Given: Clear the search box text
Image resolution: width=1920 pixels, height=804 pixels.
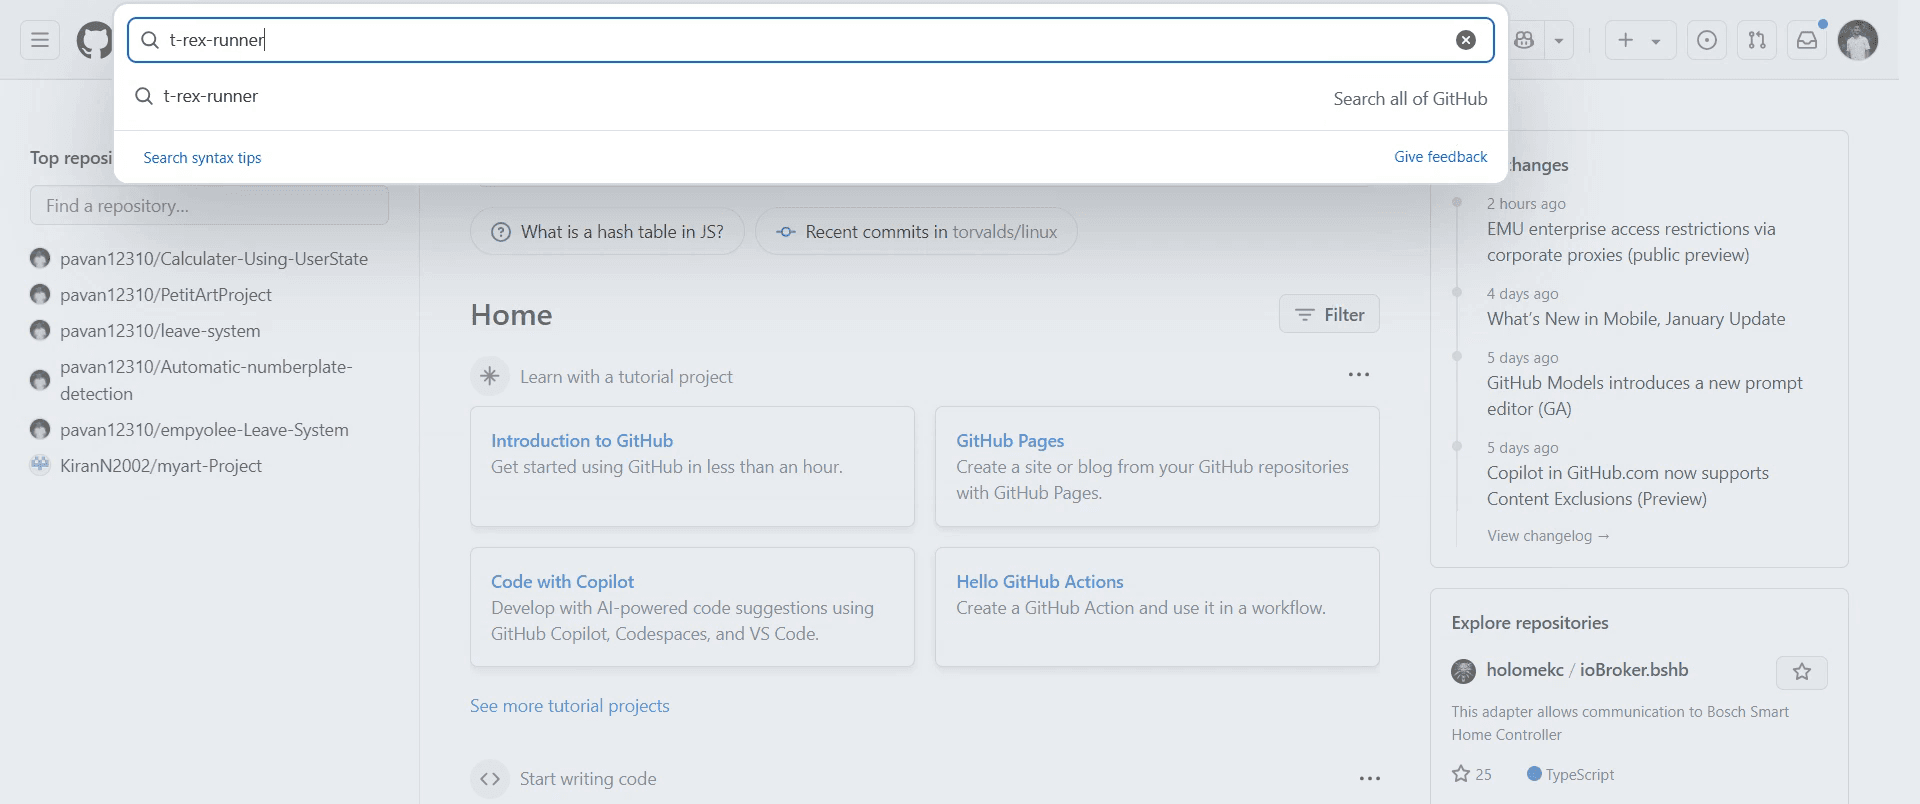Looking at the screenshot, I should coord(1465,40).
